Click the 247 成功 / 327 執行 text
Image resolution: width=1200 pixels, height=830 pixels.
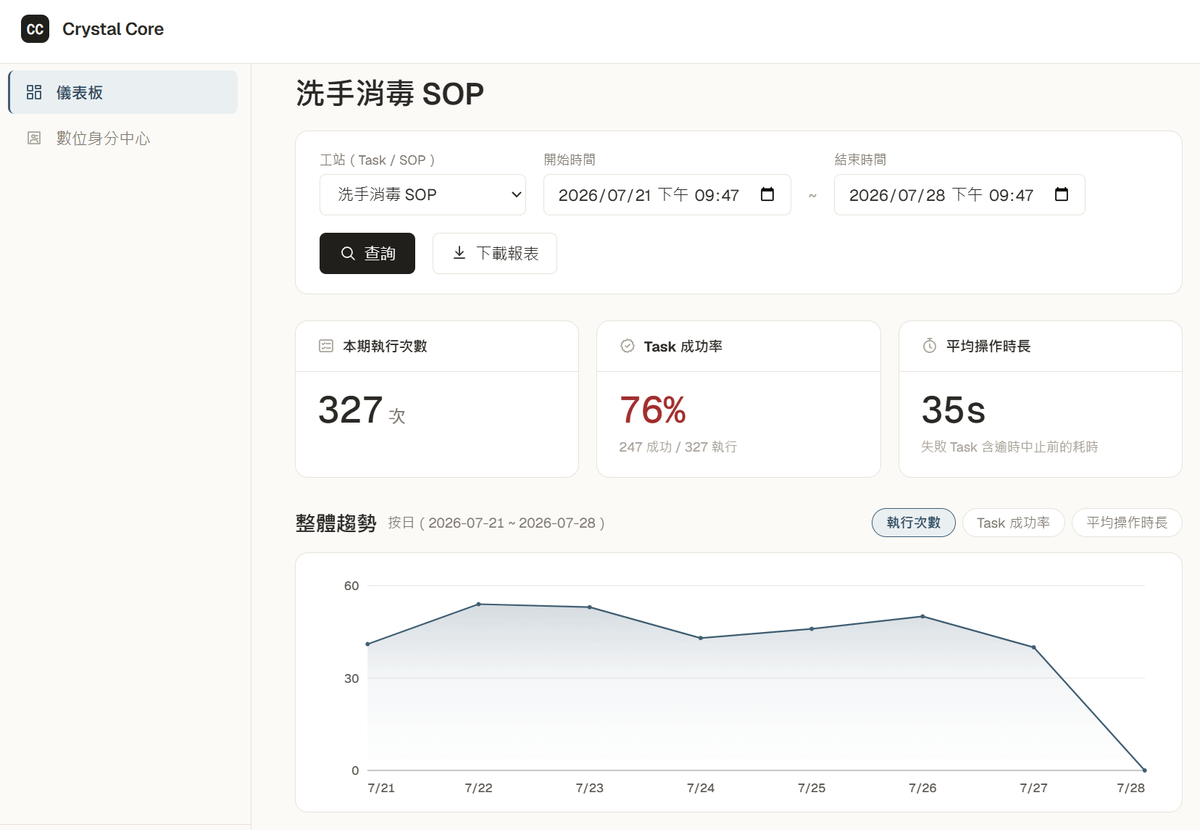(x=678, y=447)
